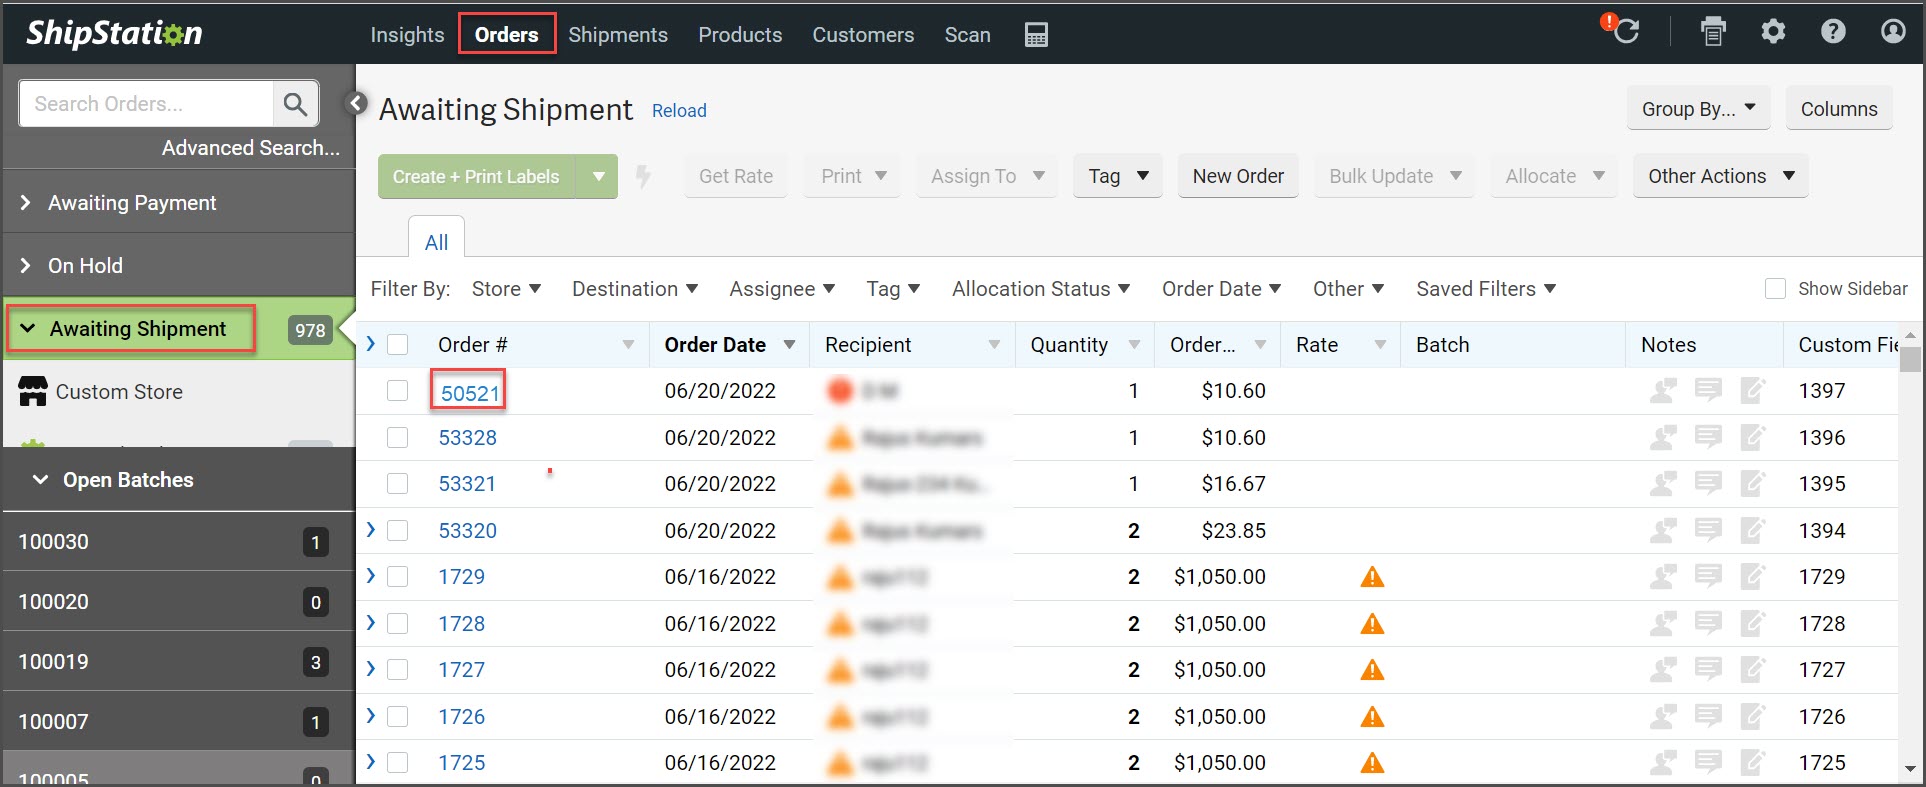Select the checkbox for order 1727
This screenshot has width=1926, height=787.
398,670
